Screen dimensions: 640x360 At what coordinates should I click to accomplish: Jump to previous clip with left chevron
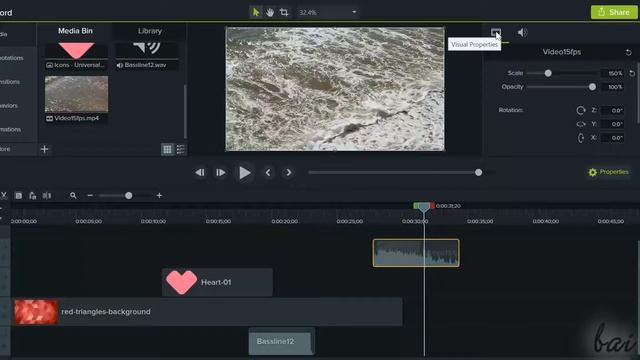click(268, 173)
